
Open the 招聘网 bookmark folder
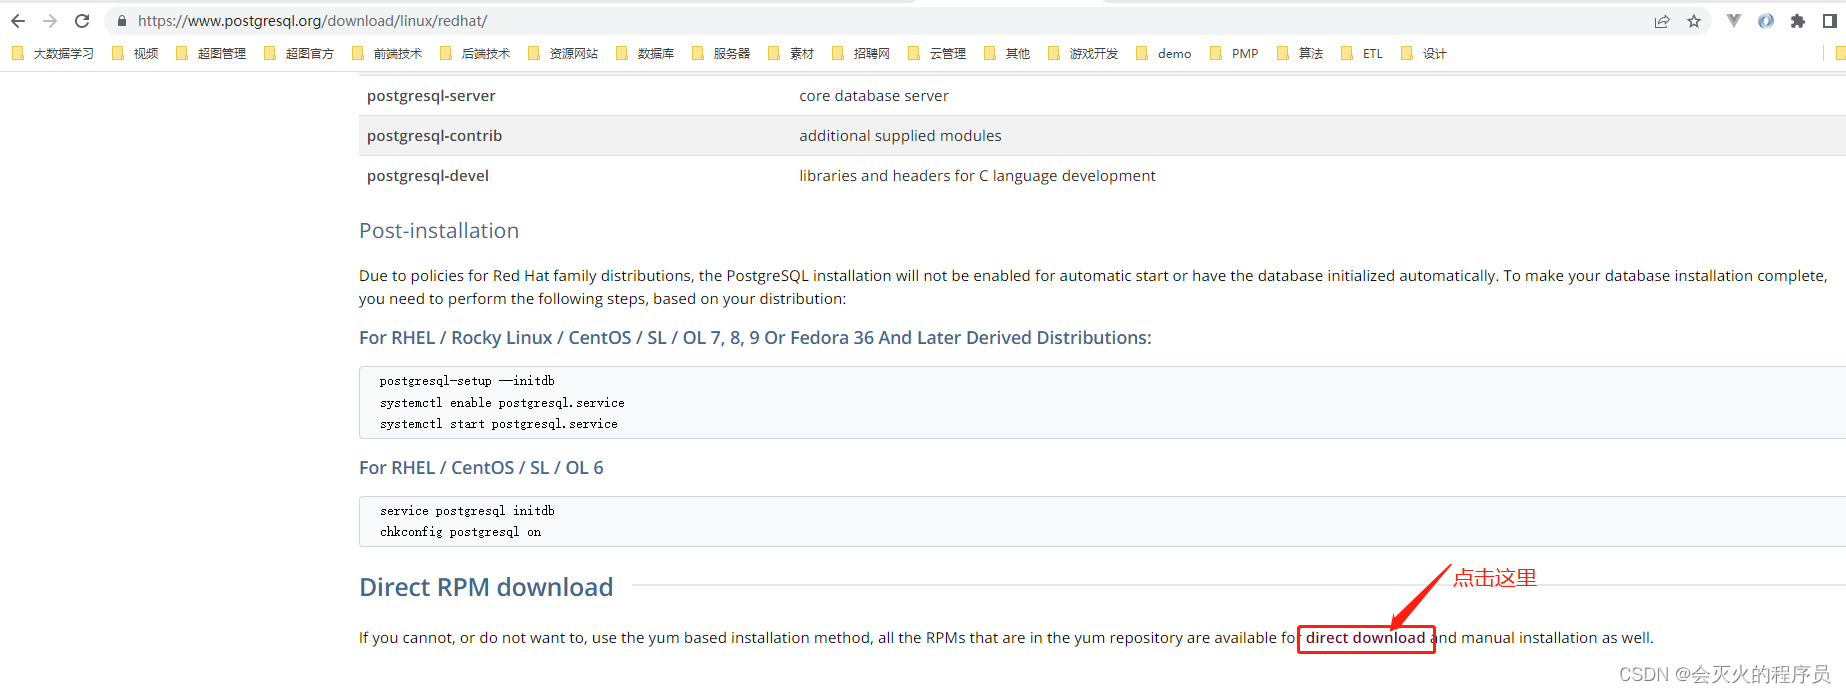[x=861, y=54]
